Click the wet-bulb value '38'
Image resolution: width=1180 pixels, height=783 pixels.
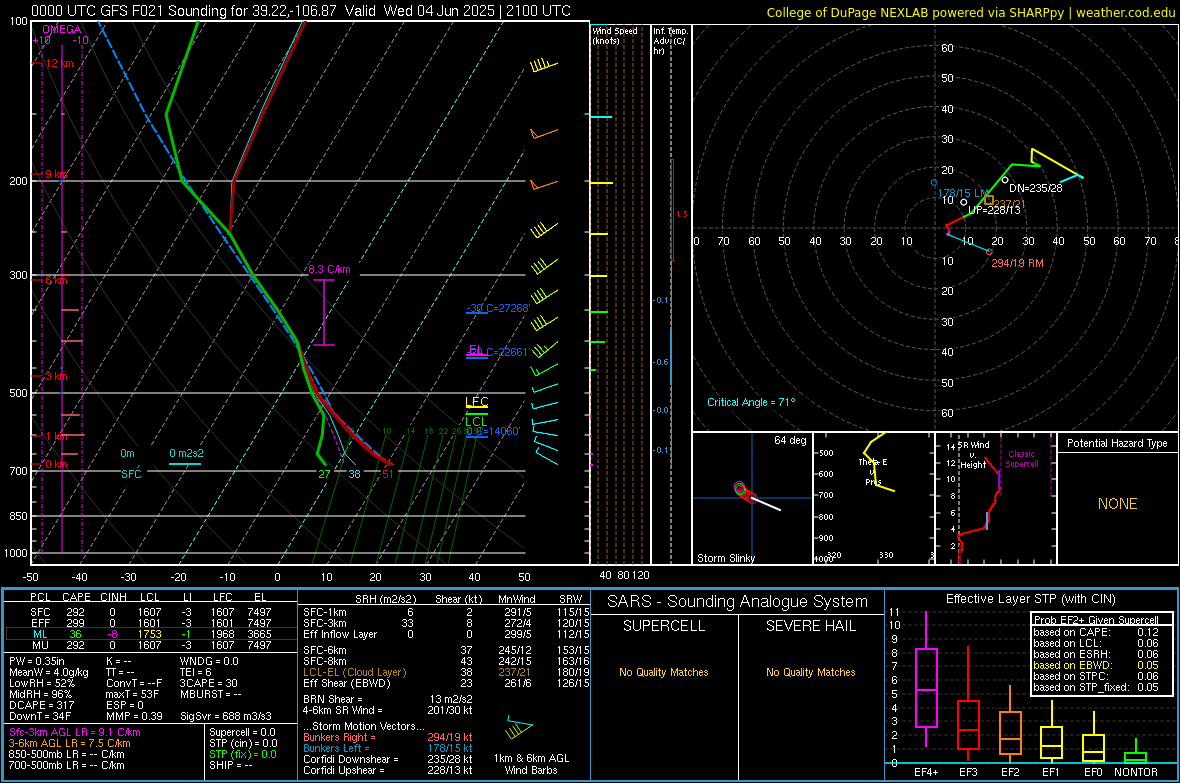tap(354, 474)
